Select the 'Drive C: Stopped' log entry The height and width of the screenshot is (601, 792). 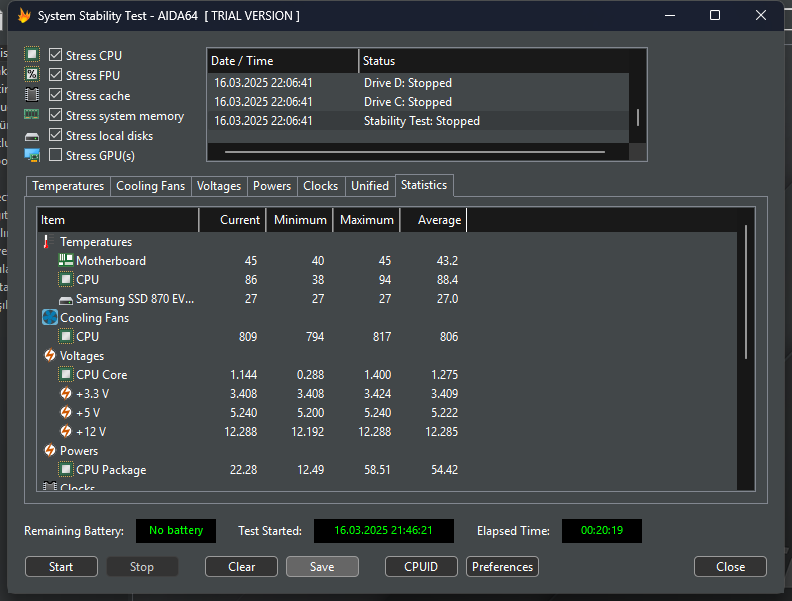(x=418, y=102)
